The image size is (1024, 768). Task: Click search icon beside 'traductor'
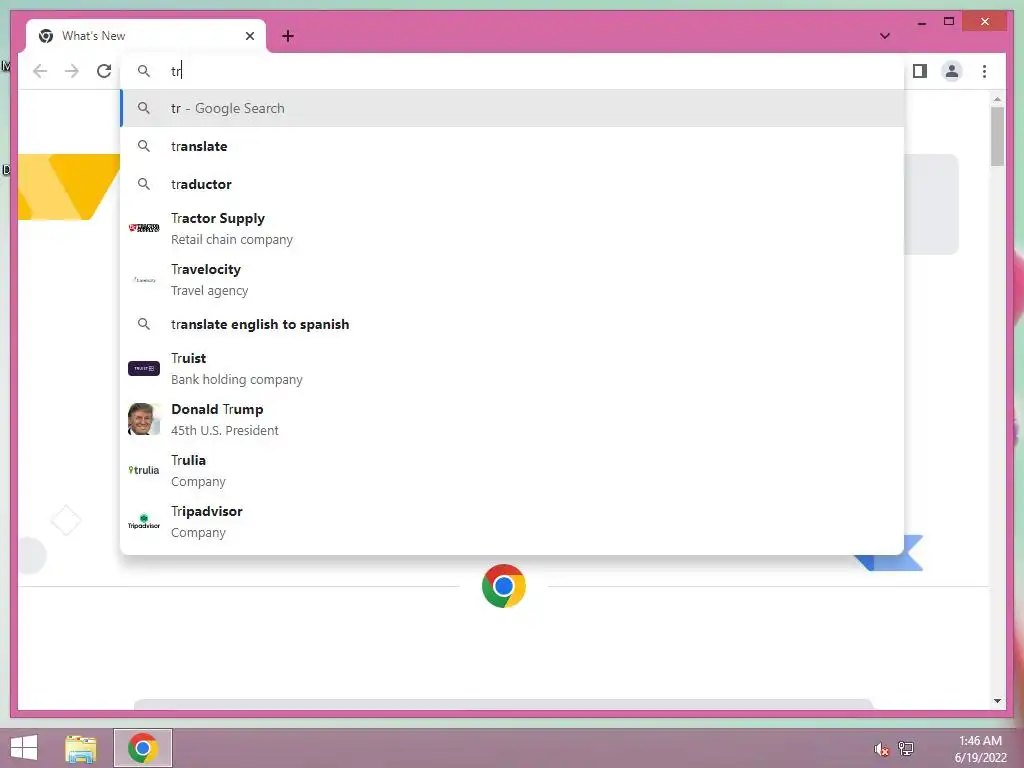point(144,184)
